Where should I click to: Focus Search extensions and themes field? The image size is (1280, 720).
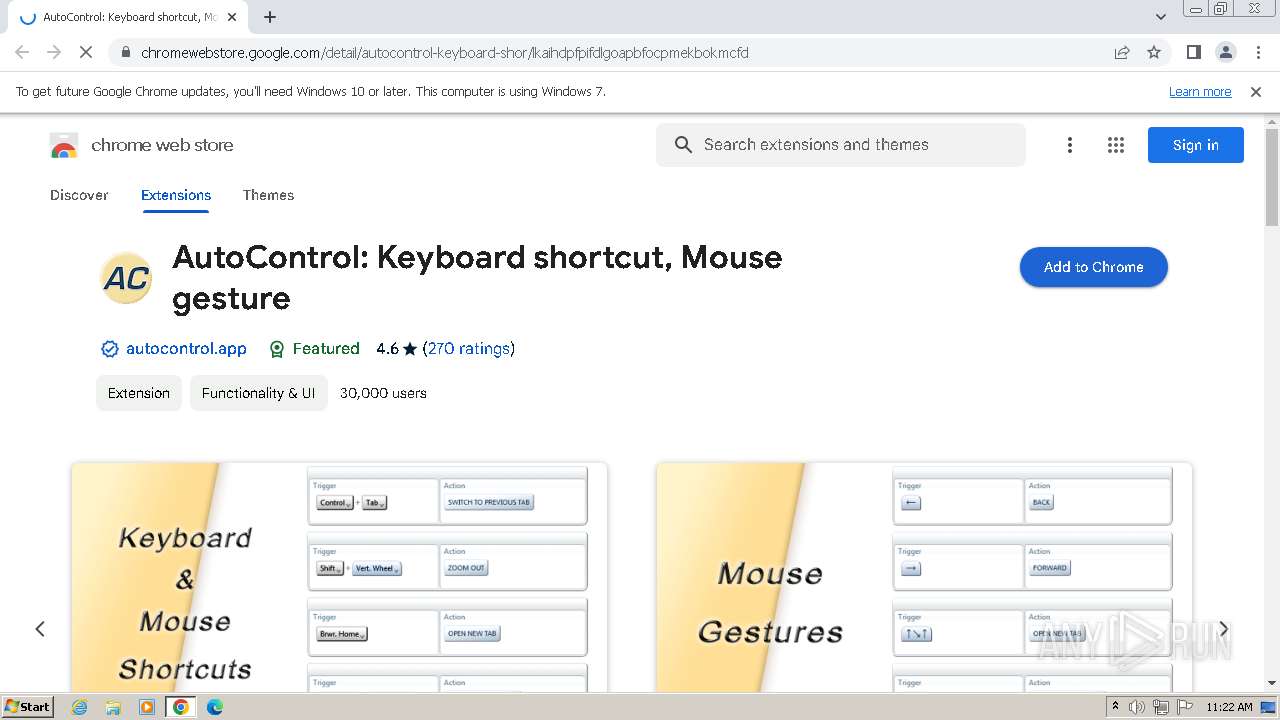click(841, 145)
